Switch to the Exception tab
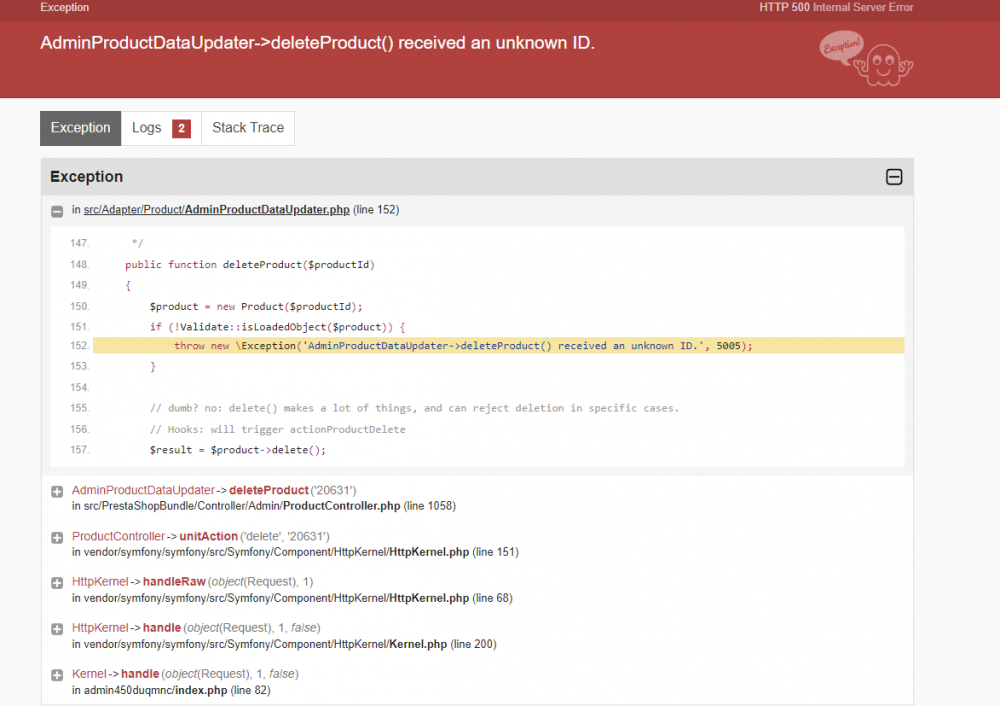 point(80,128)
